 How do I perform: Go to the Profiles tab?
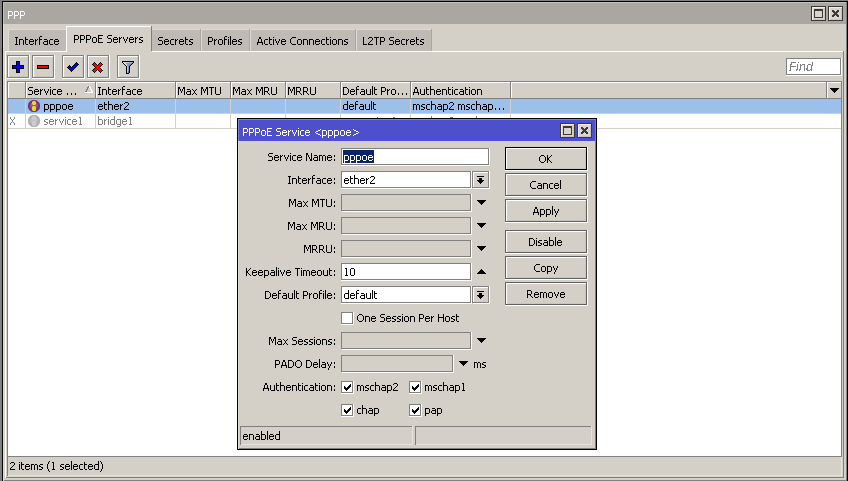(224, 41)
